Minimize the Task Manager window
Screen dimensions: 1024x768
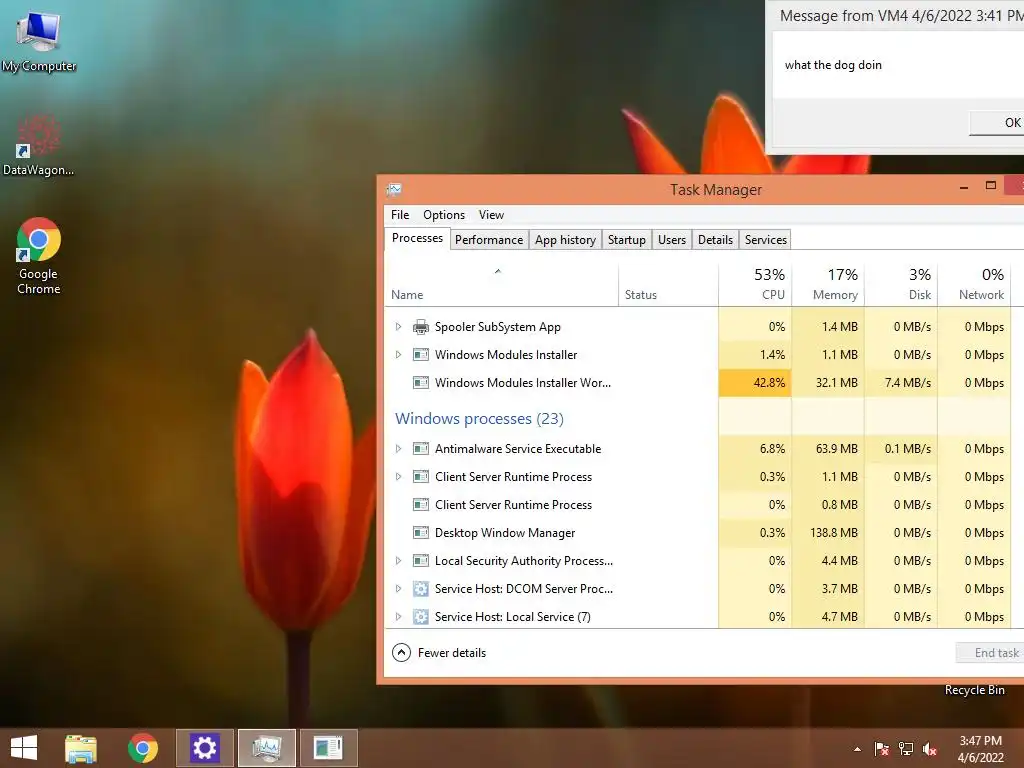point(964,188)
